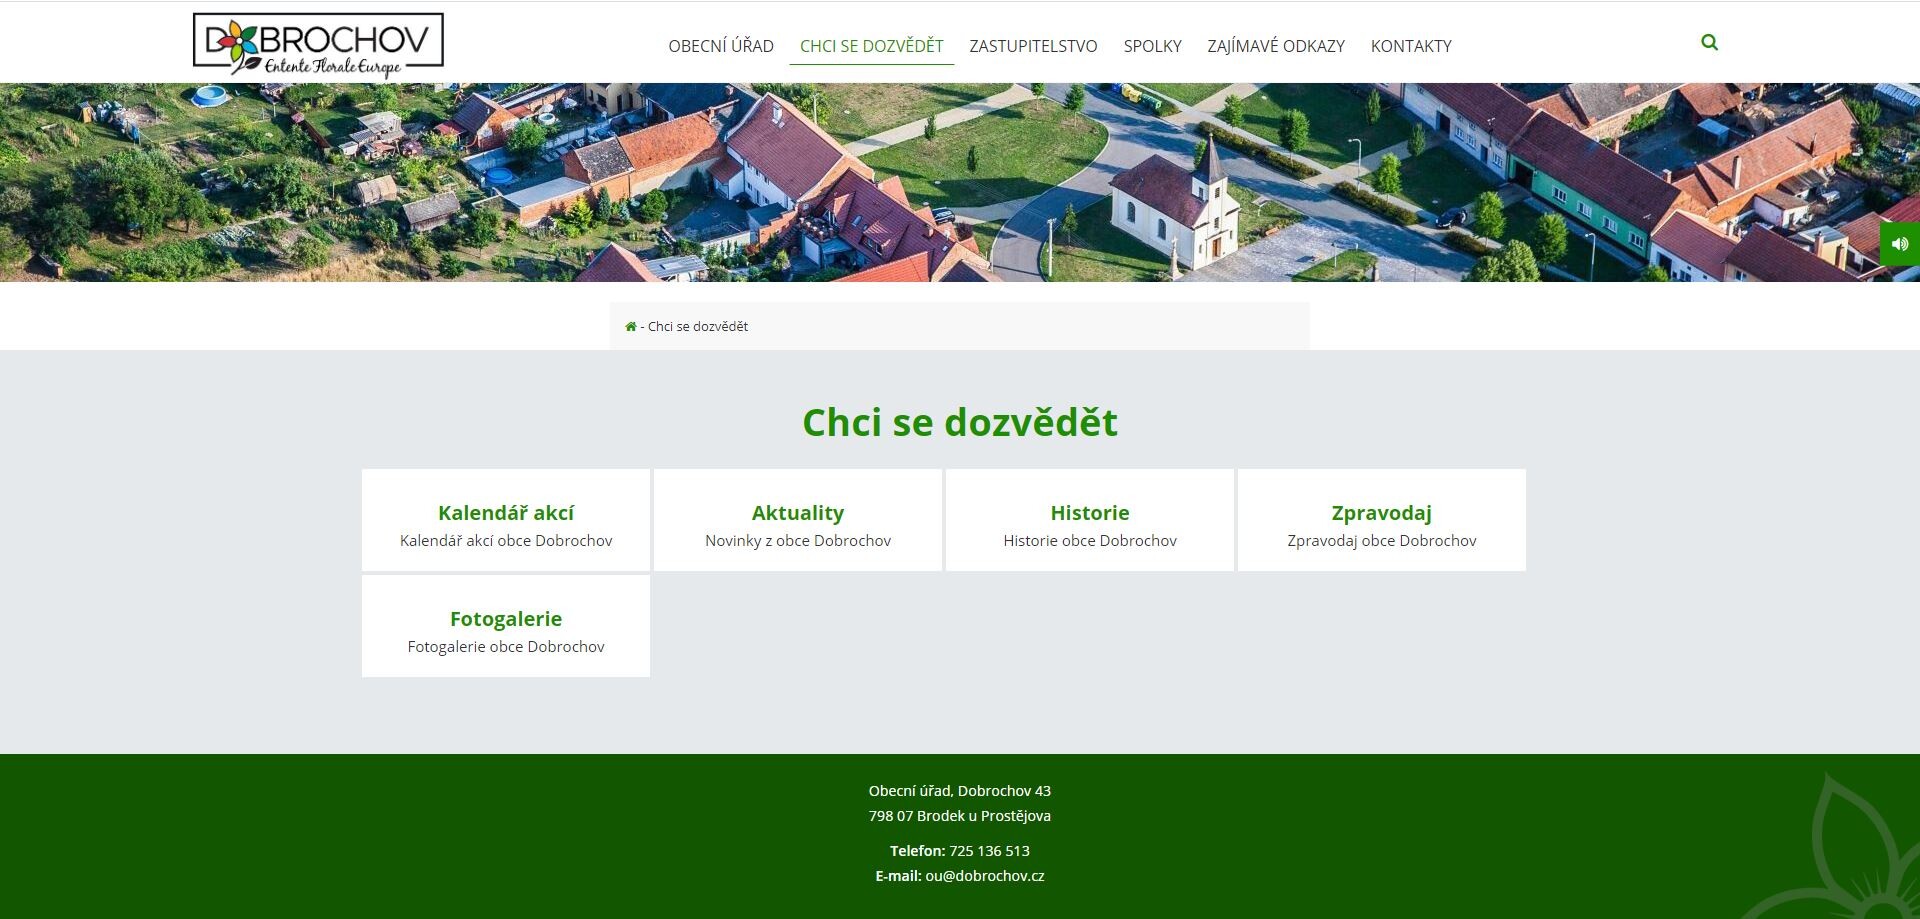1920x919 pixels.
Task: Activate the speaker read-aloud icon
Action: point(1900,244)
